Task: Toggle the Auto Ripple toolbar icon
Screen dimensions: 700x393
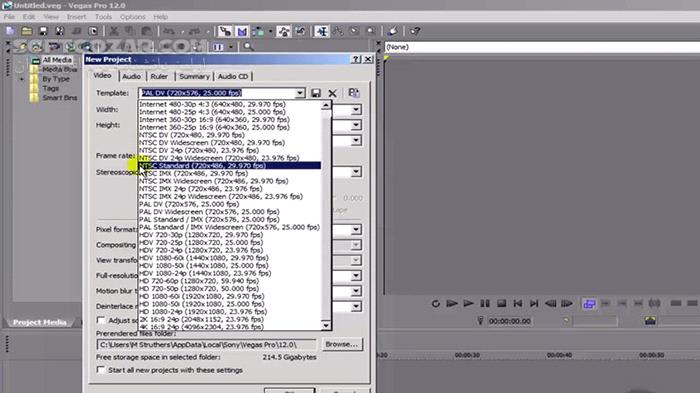Action: pos(258,31)
